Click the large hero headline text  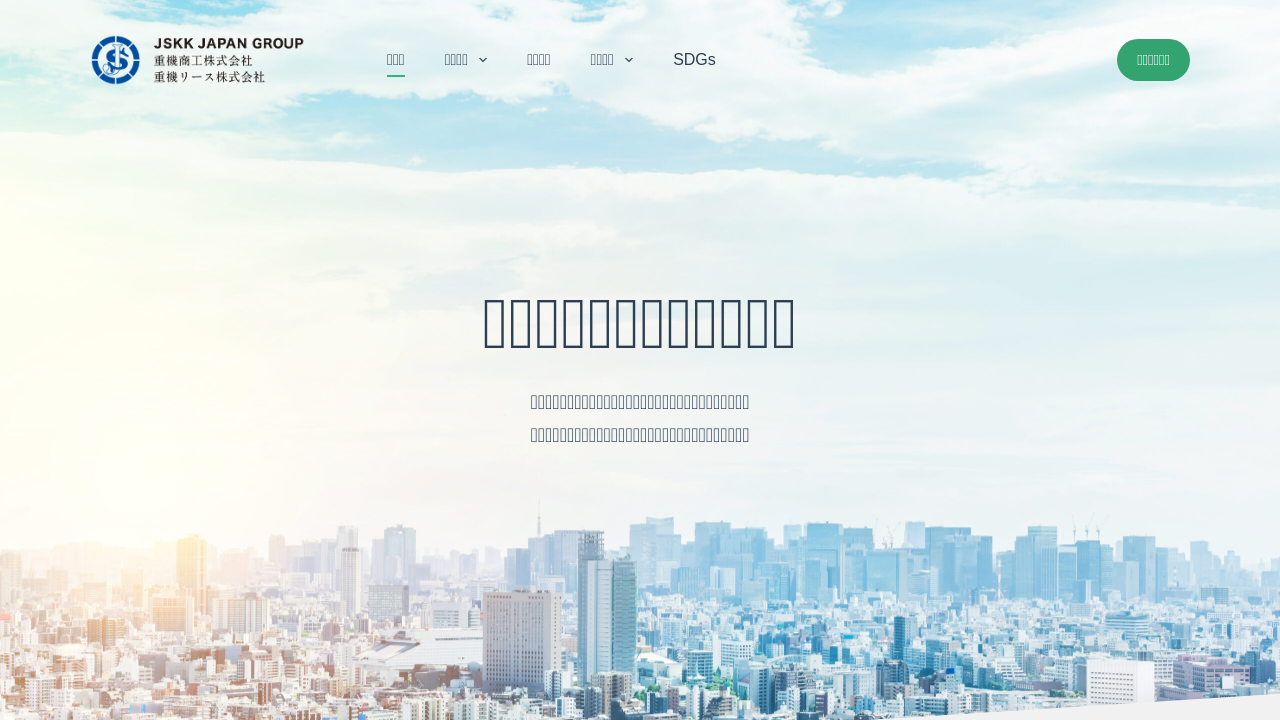639,324
